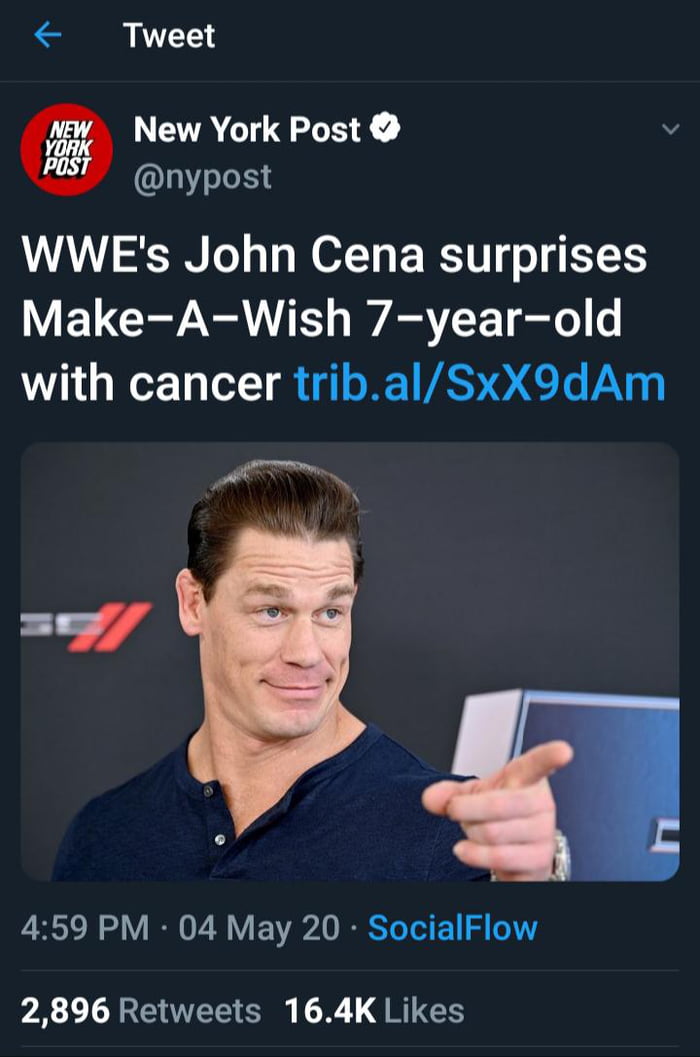Image resolution: width=700 pixels, height=1057 pixels.
Task: Show who liked via 16.4K Likes
Action: (374, 1011)
